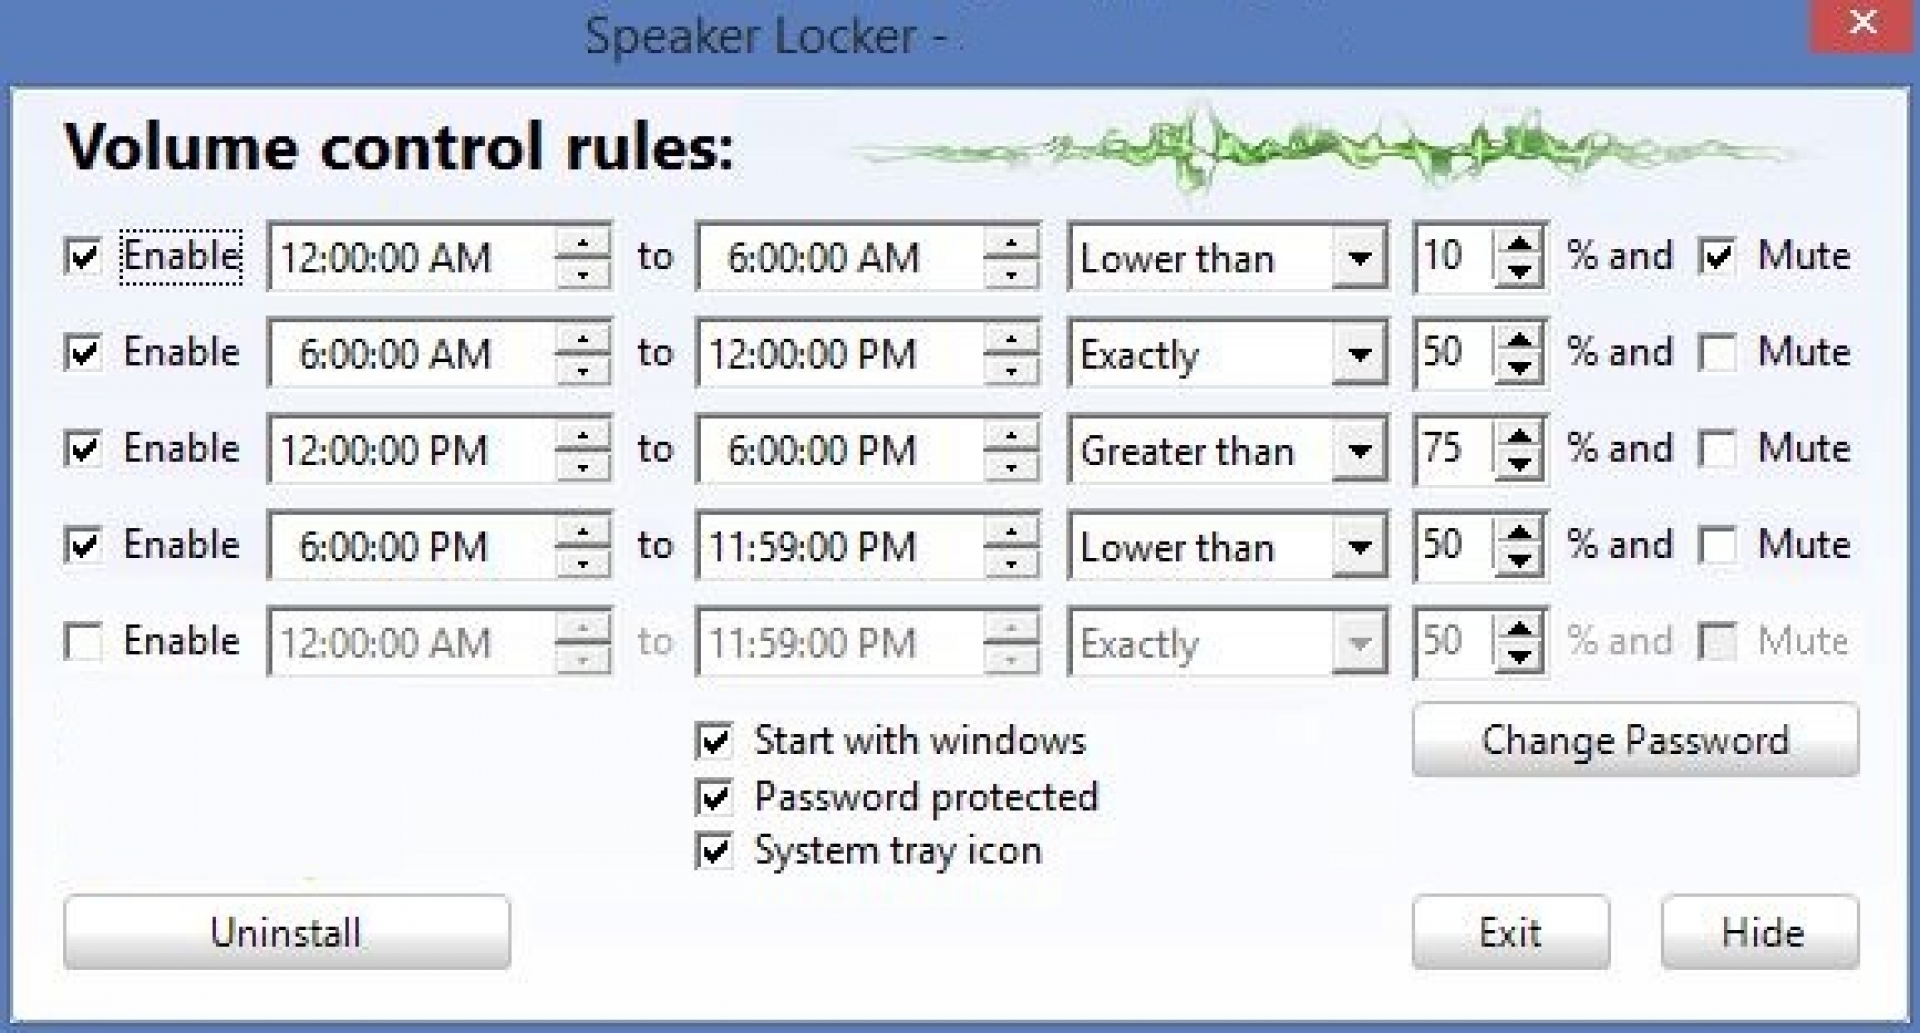Uncheck Enable on the first volume rule
Viewport: 1920px width, 1033px height.
click(x=83, y=256)
